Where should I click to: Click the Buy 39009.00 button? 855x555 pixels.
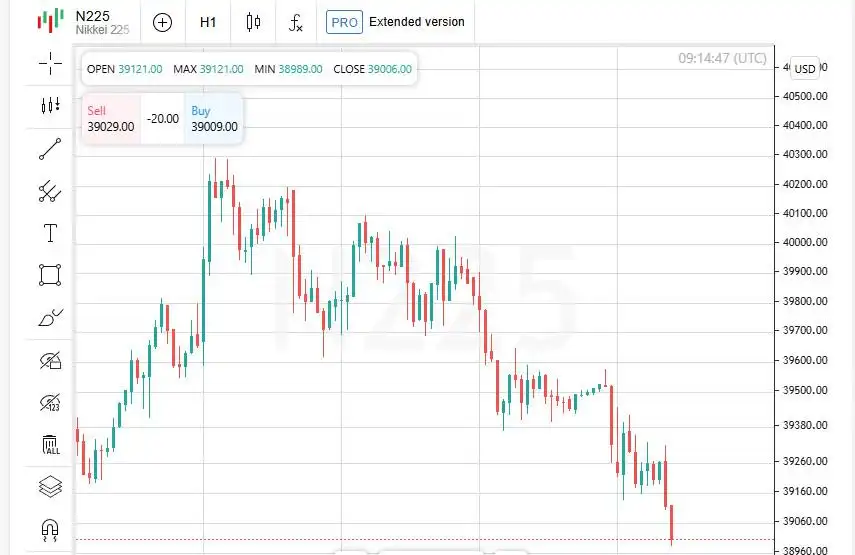pyautogui.click(x=214, y=119)
